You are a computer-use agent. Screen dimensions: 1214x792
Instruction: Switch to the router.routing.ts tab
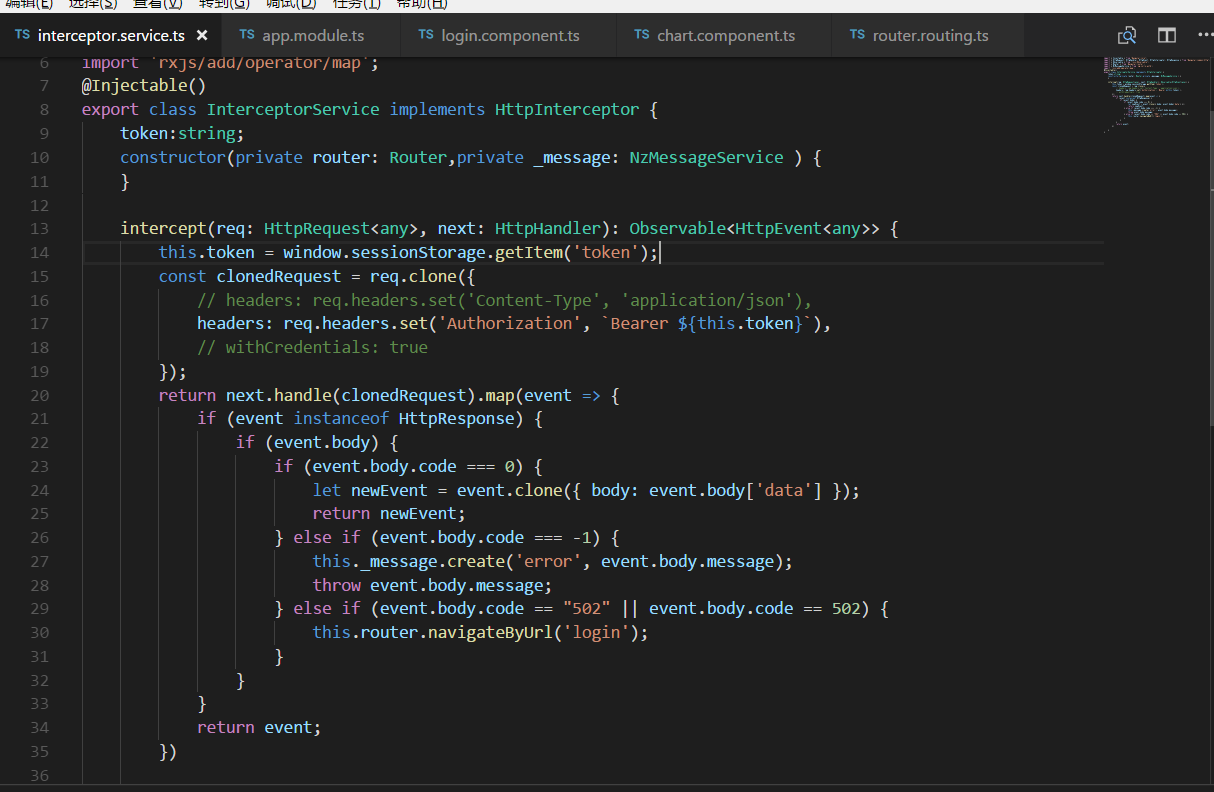930,35
